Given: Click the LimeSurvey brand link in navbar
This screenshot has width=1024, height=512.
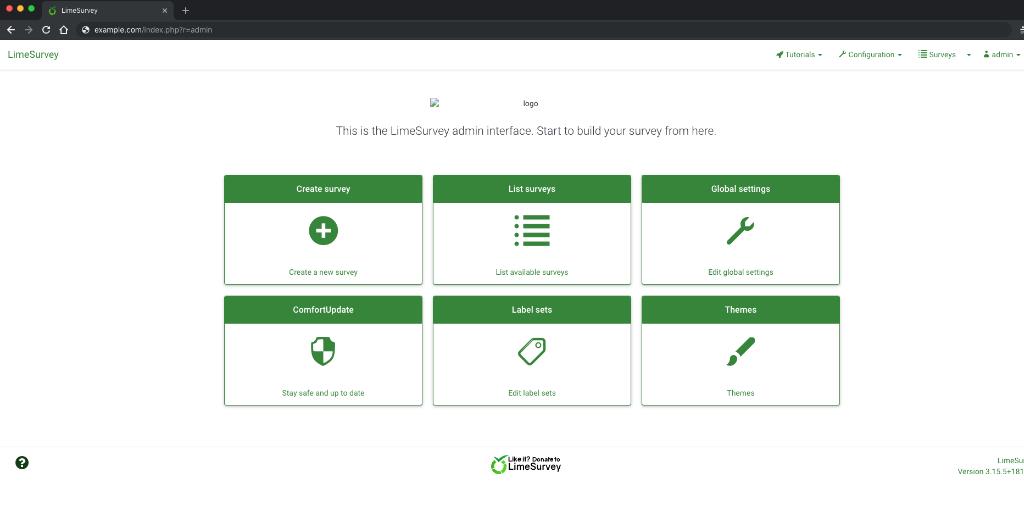Looking at the screenshot, I should pos(33,55).
